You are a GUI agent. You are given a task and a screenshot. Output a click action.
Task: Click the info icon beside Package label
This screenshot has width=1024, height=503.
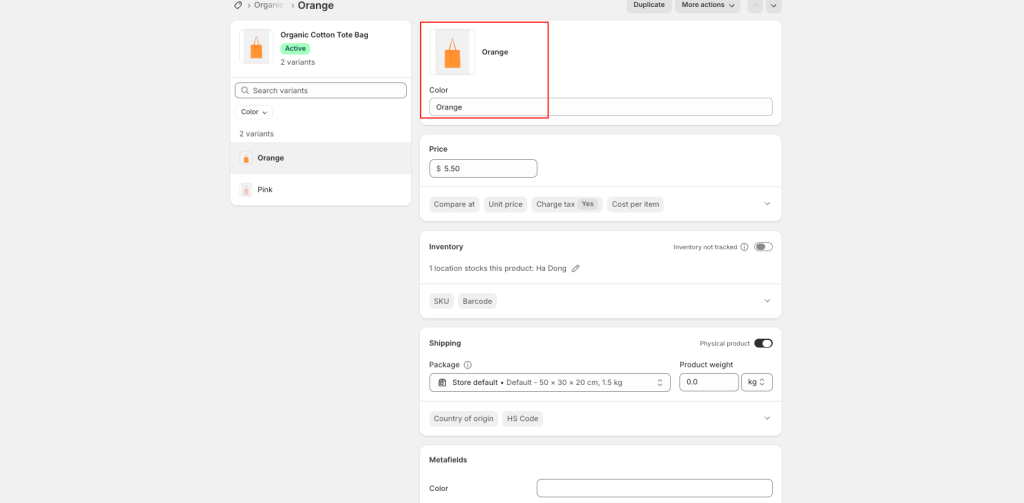pos(468,365)
